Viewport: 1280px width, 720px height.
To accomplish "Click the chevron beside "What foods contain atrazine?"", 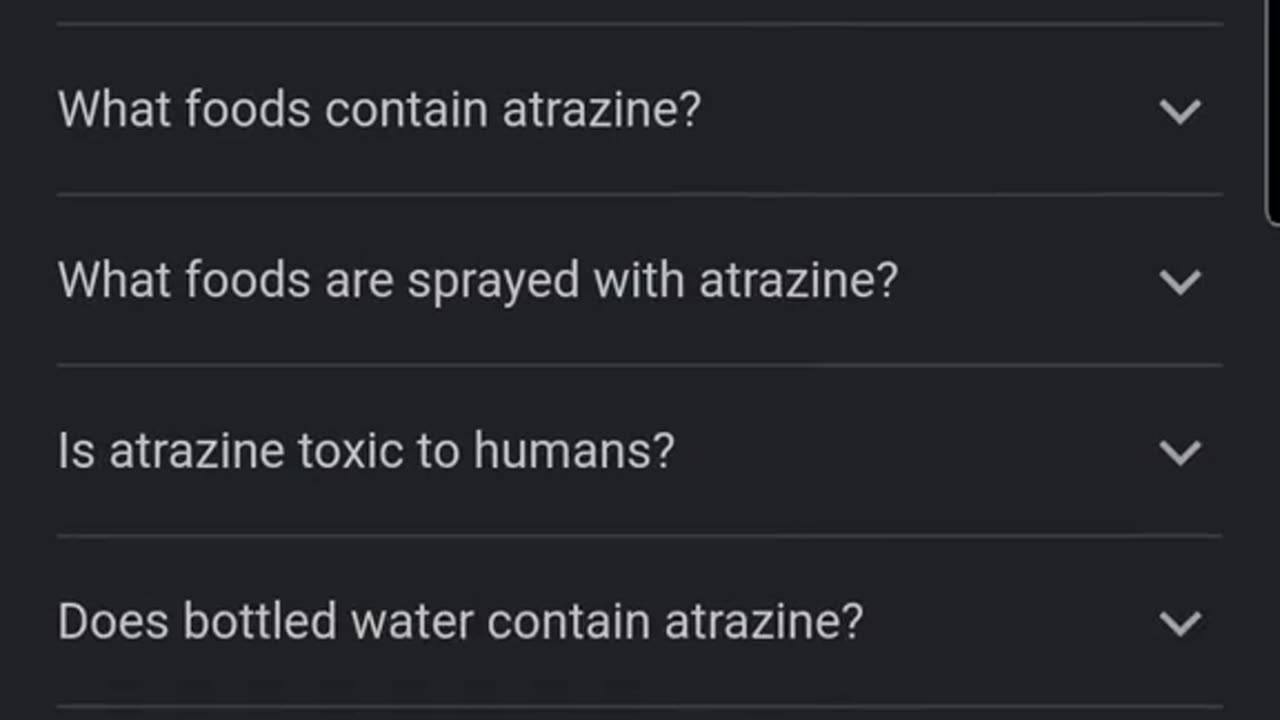I will [x=1180, y=110].
